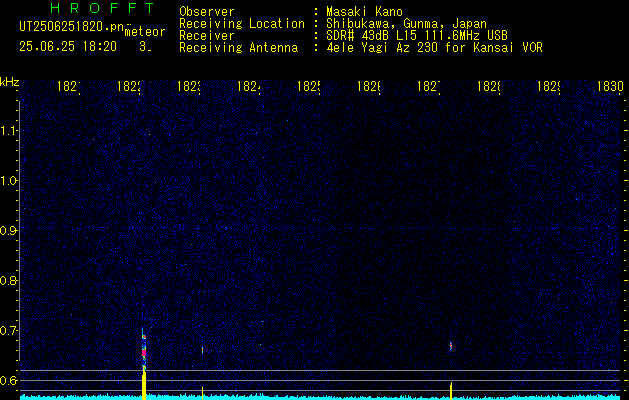629x400 pixels.
Task: Click the 0.6 kHz axis value
Action: click(x=8, y=380)
